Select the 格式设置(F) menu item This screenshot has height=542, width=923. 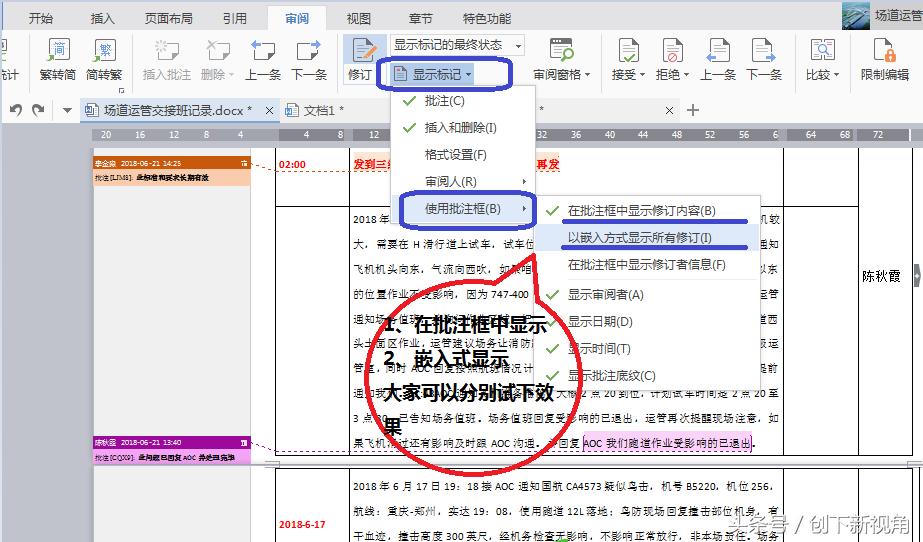[x=463, y=155]
